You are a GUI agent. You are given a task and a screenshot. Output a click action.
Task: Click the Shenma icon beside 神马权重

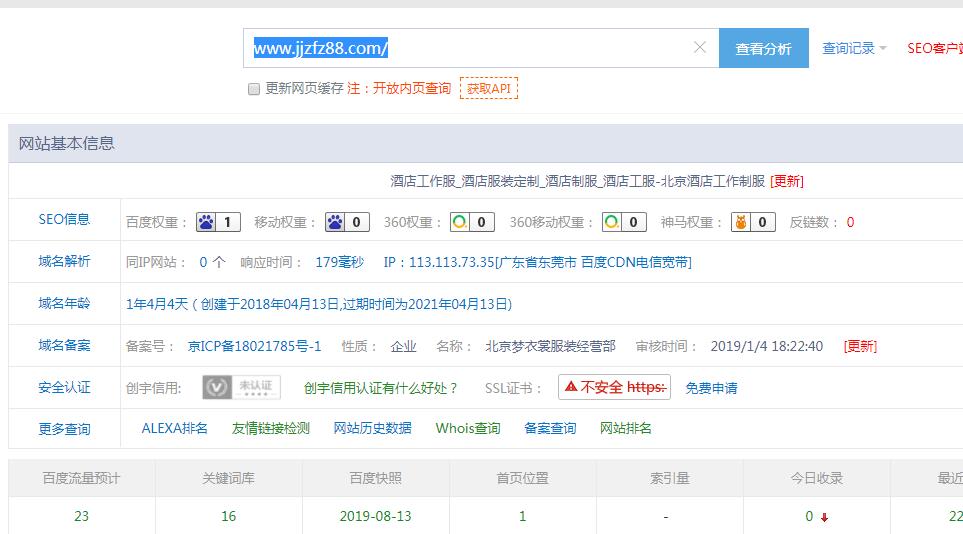tap(741, 222)
